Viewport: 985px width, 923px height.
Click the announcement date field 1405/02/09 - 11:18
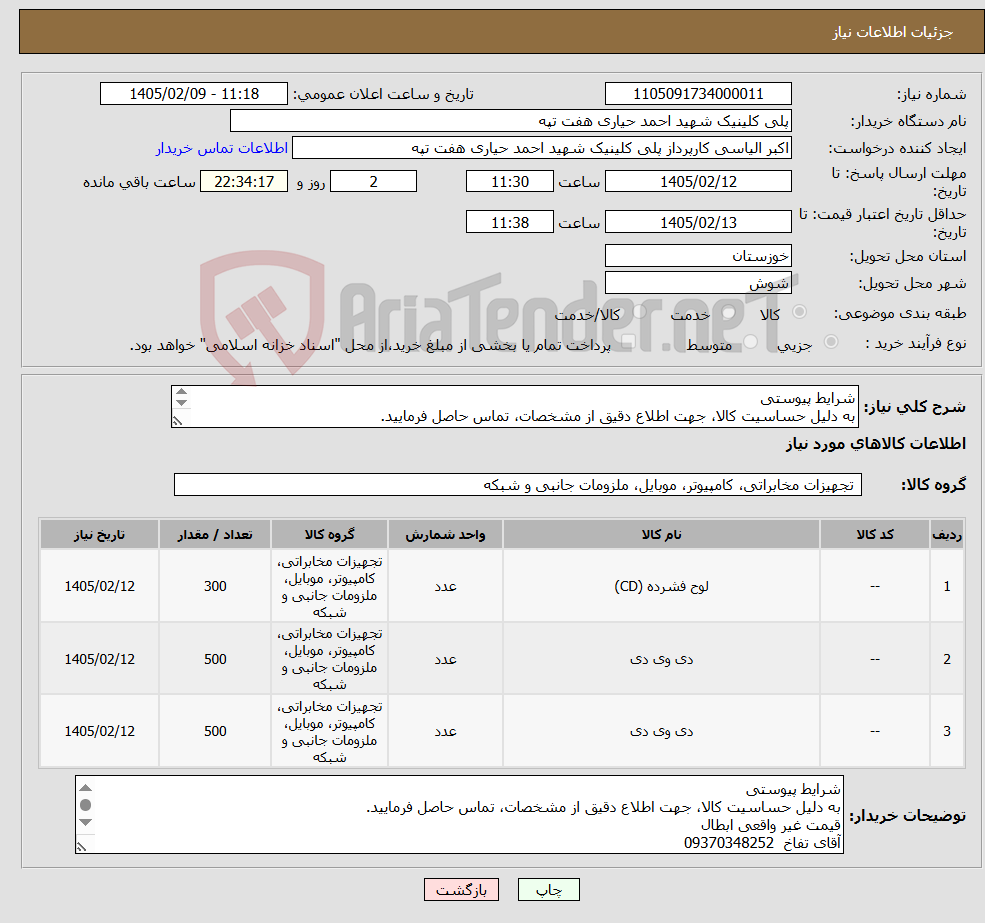coord(193,94)
